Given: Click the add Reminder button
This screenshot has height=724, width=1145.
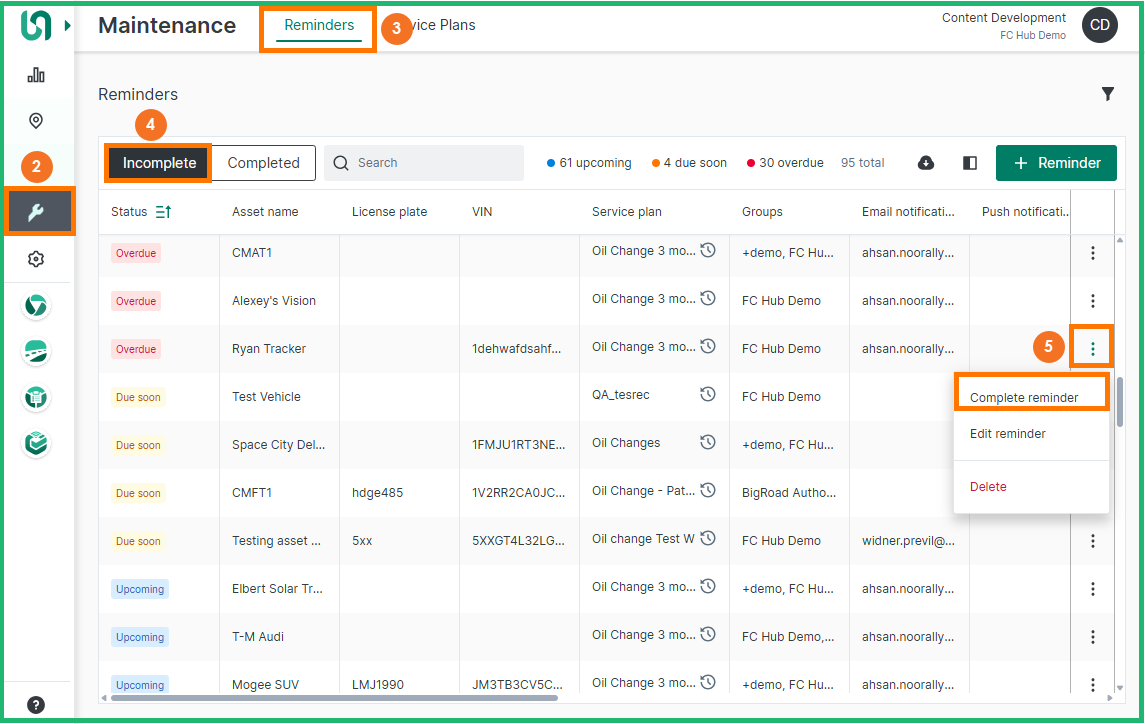Looking at the screenshot, I should 1056,163.
